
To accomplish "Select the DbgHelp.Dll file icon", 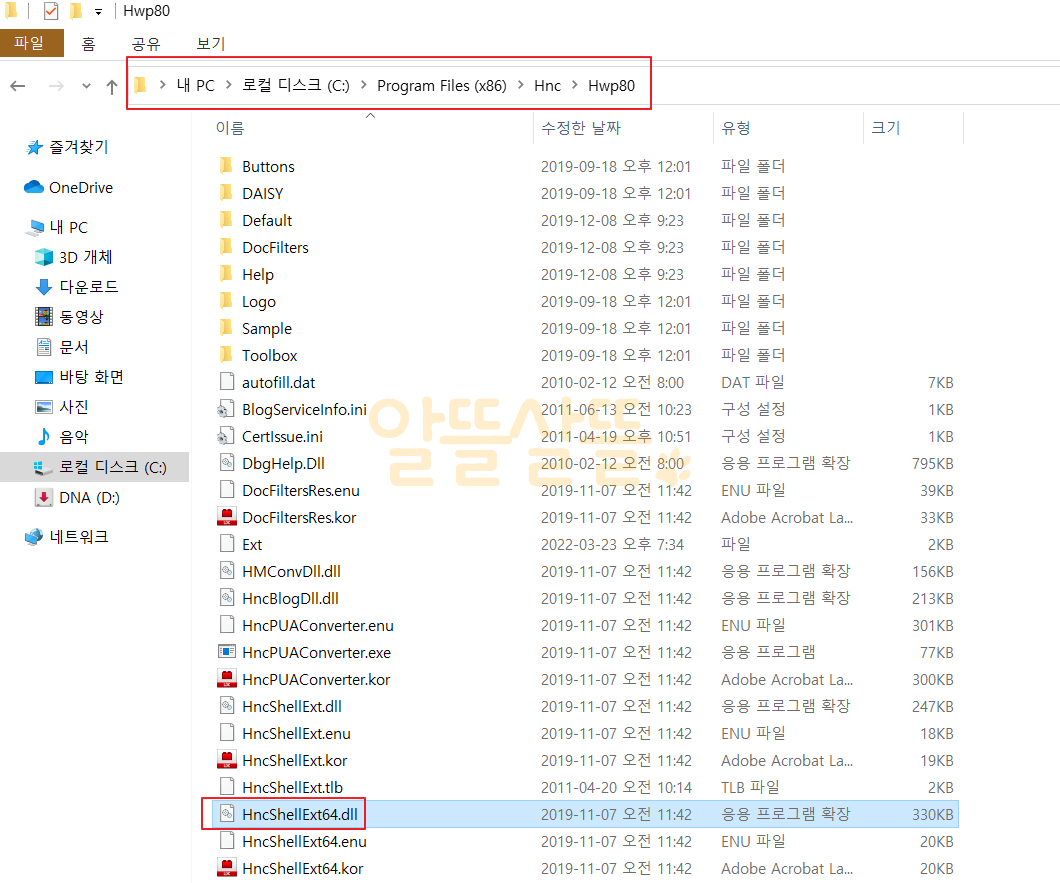I will point(226,462).
